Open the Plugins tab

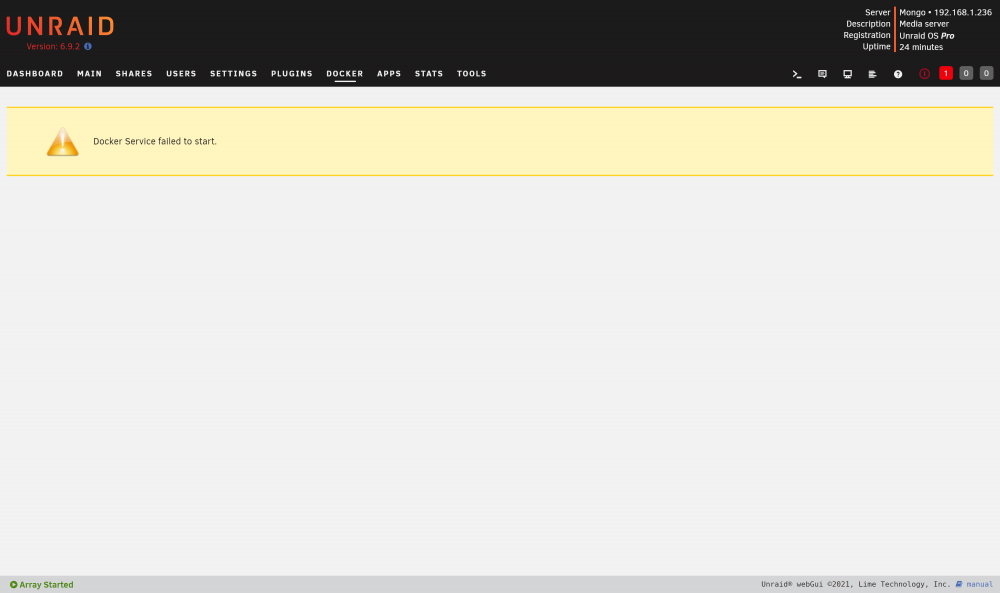pos(292,74)
